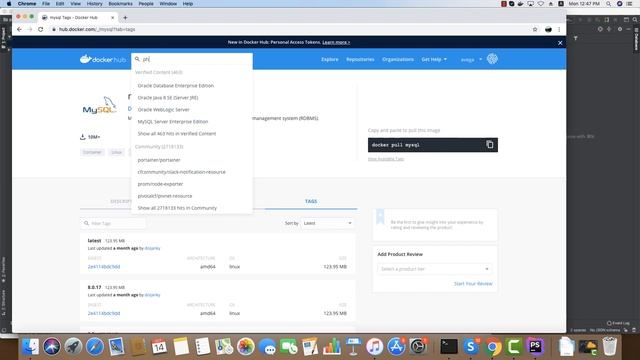Viewport: 640px width, 360px height.
Task: Open Skype from the dock
Action: [x=471, y=347]
